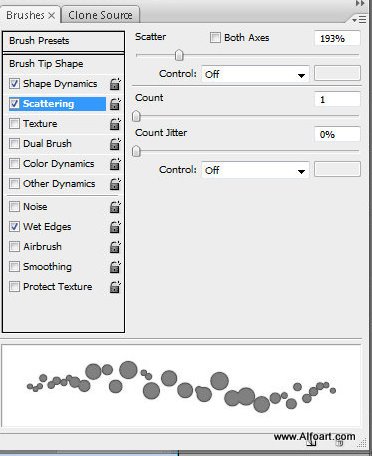Open the Scatter Control dropdown
Viewport: 372px width, 456px height.
255,74
